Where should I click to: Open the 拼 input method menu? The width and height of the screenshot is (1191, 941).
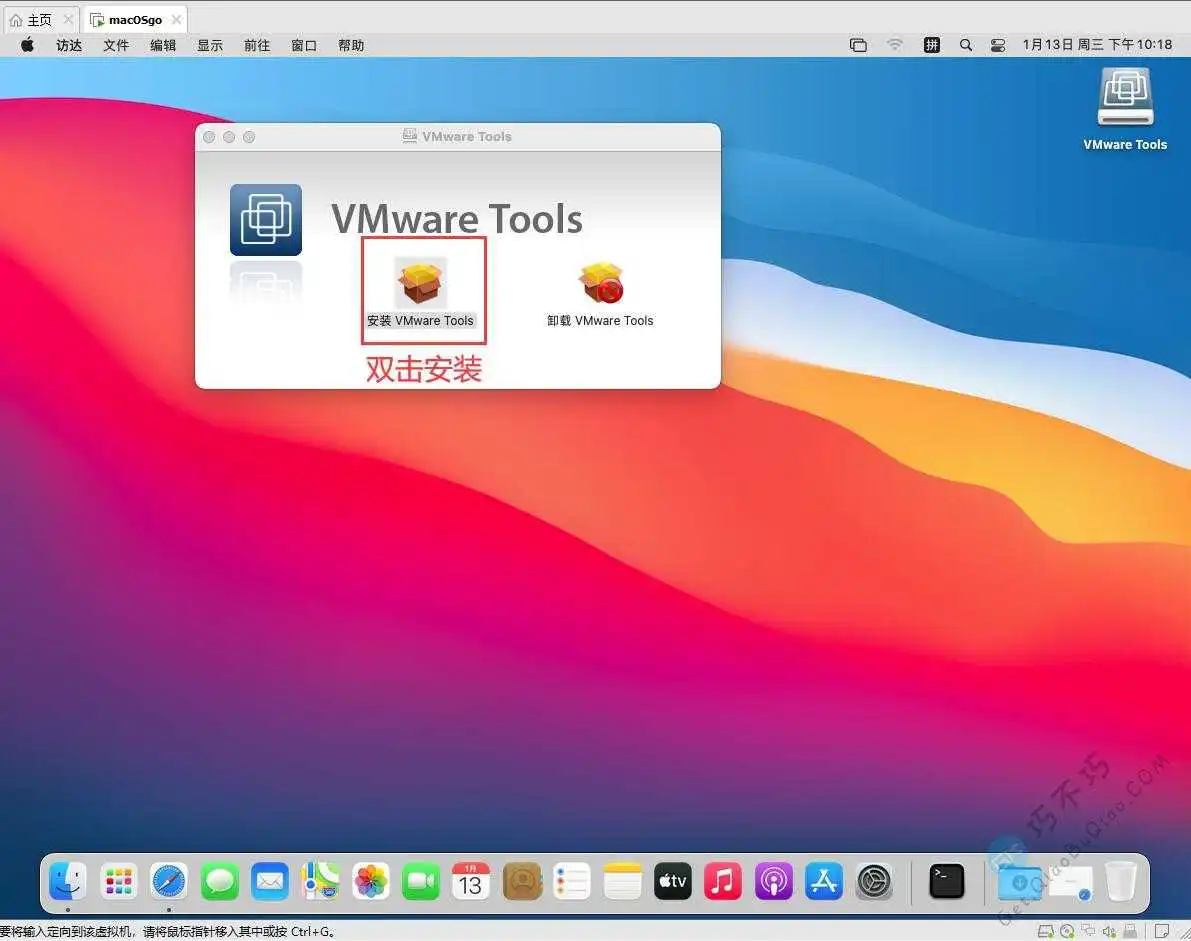point(931,45)
